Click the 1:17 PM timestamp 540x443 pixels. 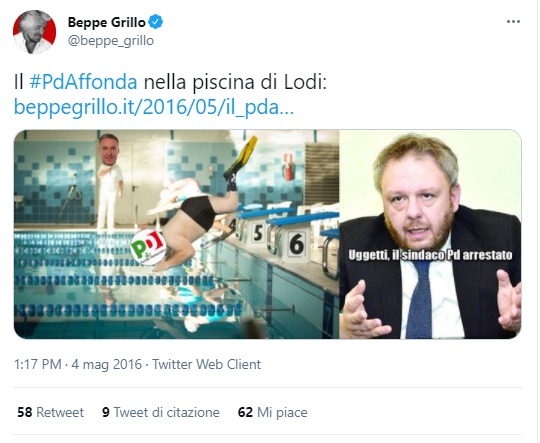coord(38,364)
